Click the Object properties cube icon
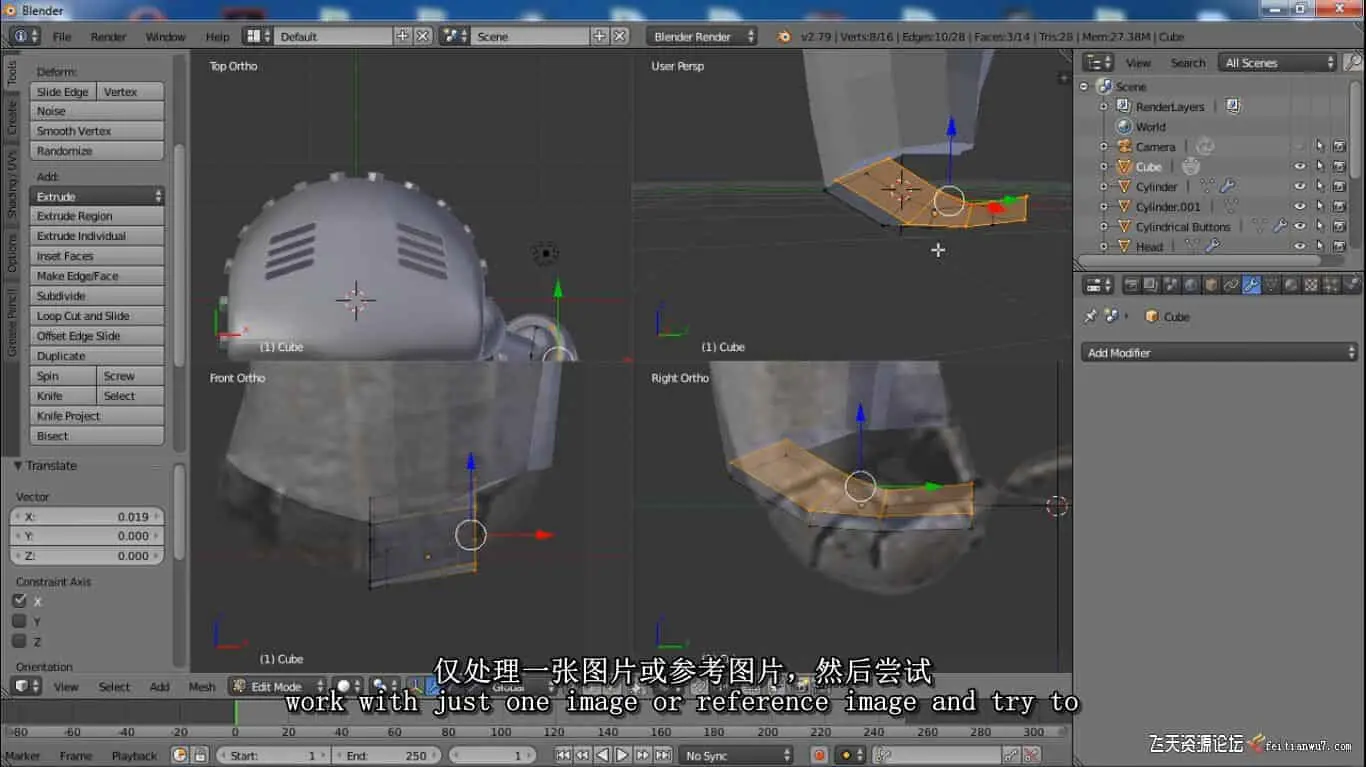 1211,285
